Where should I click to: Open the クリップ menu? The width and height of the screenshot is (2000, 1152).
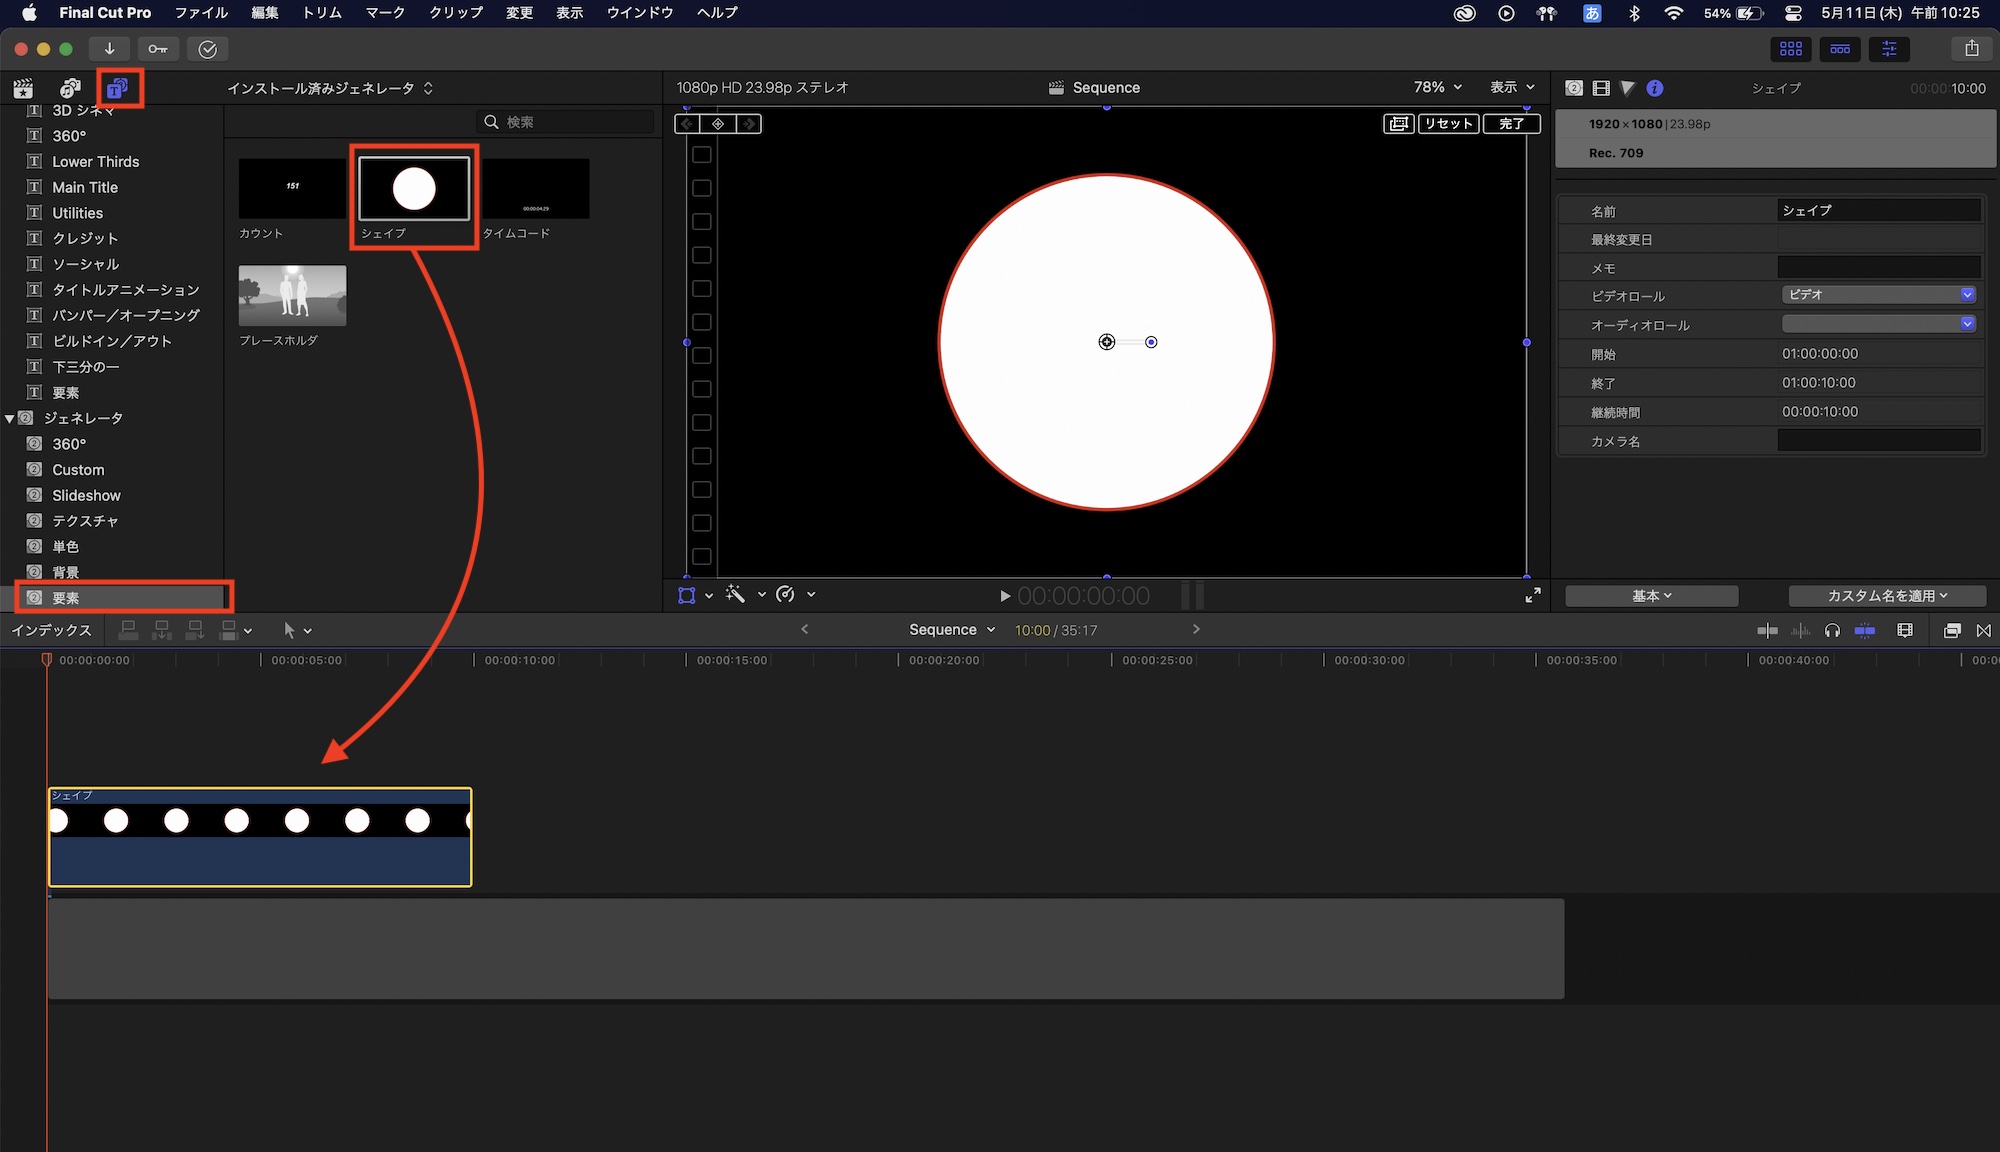456,13
